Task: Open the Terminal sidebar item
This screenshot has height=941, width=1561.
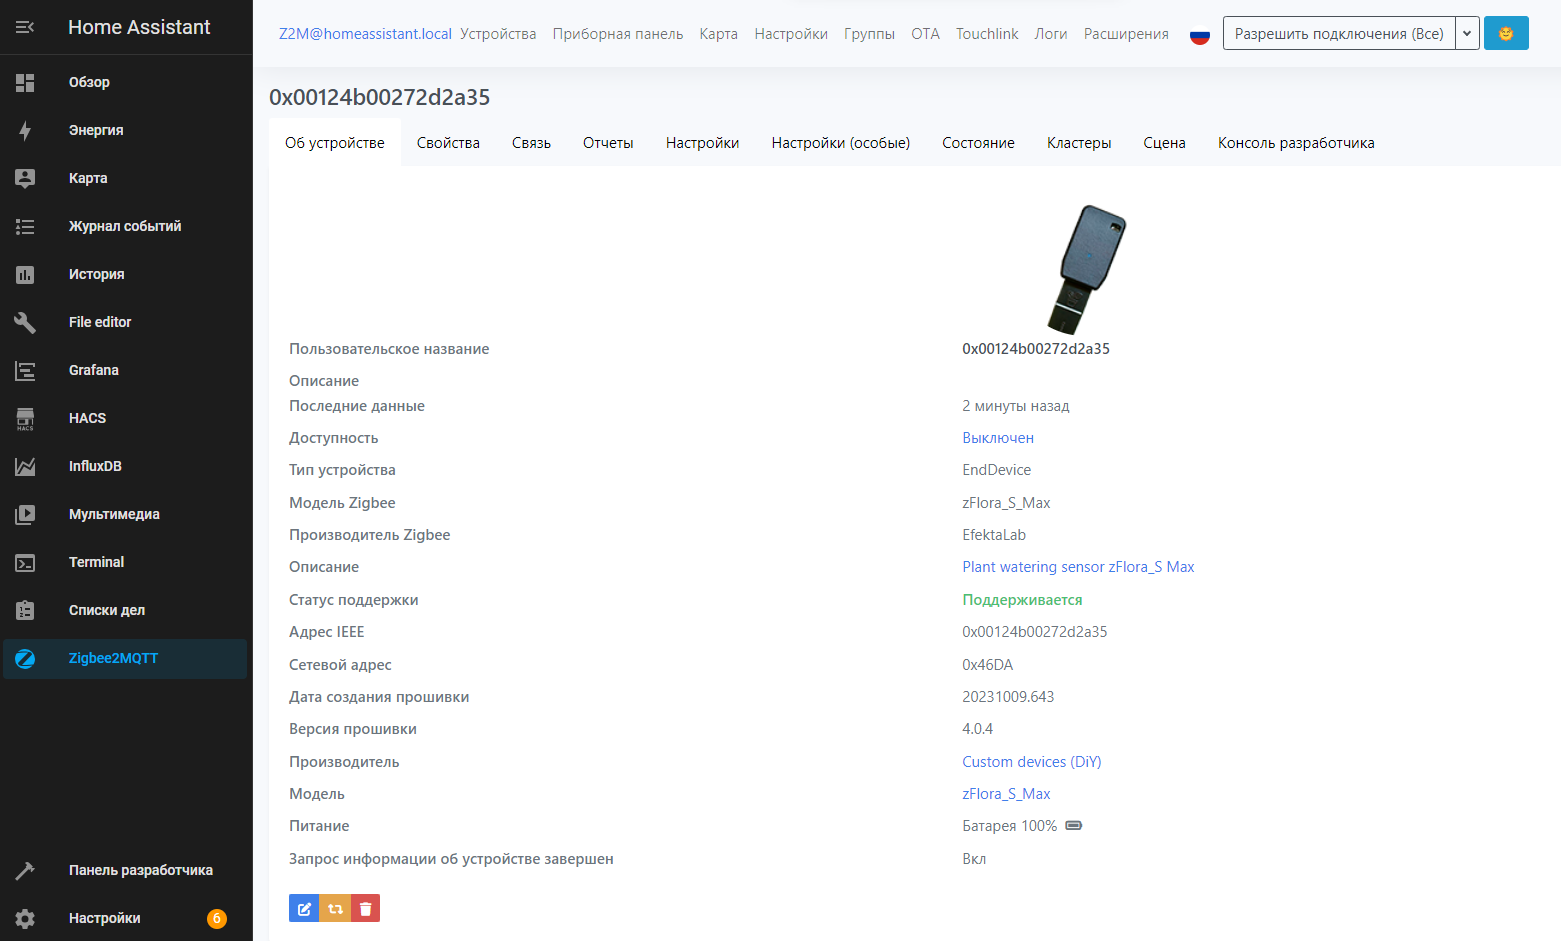Action: tap(96, 562)
